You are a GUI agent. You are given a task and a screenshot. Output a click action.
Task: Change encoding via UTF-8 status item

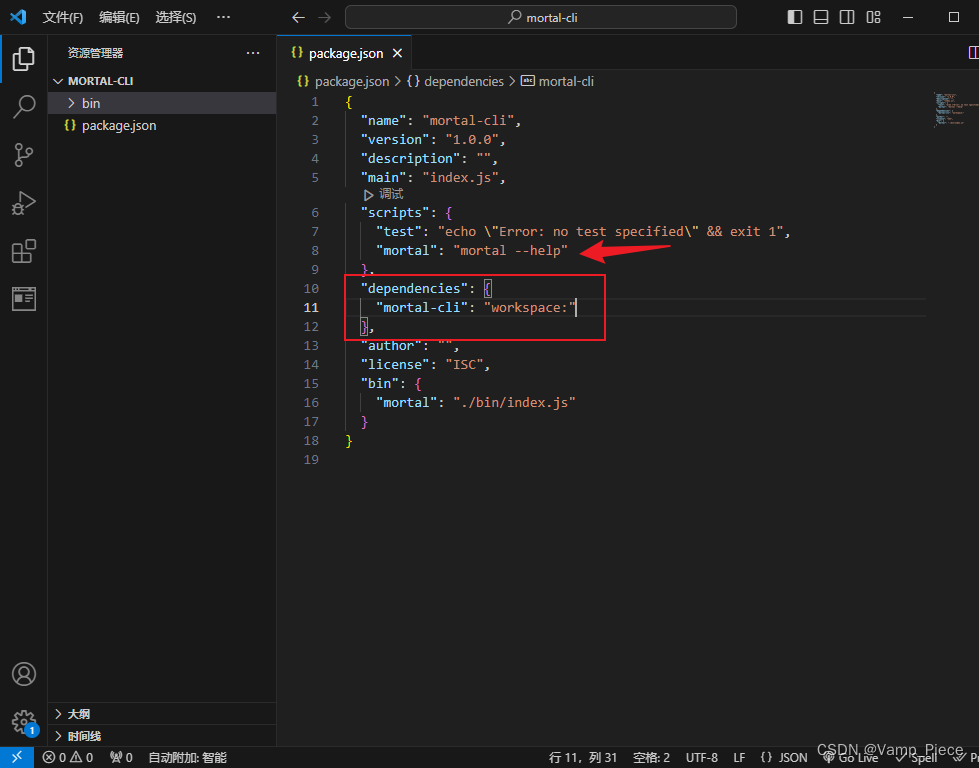coord(702,757)
